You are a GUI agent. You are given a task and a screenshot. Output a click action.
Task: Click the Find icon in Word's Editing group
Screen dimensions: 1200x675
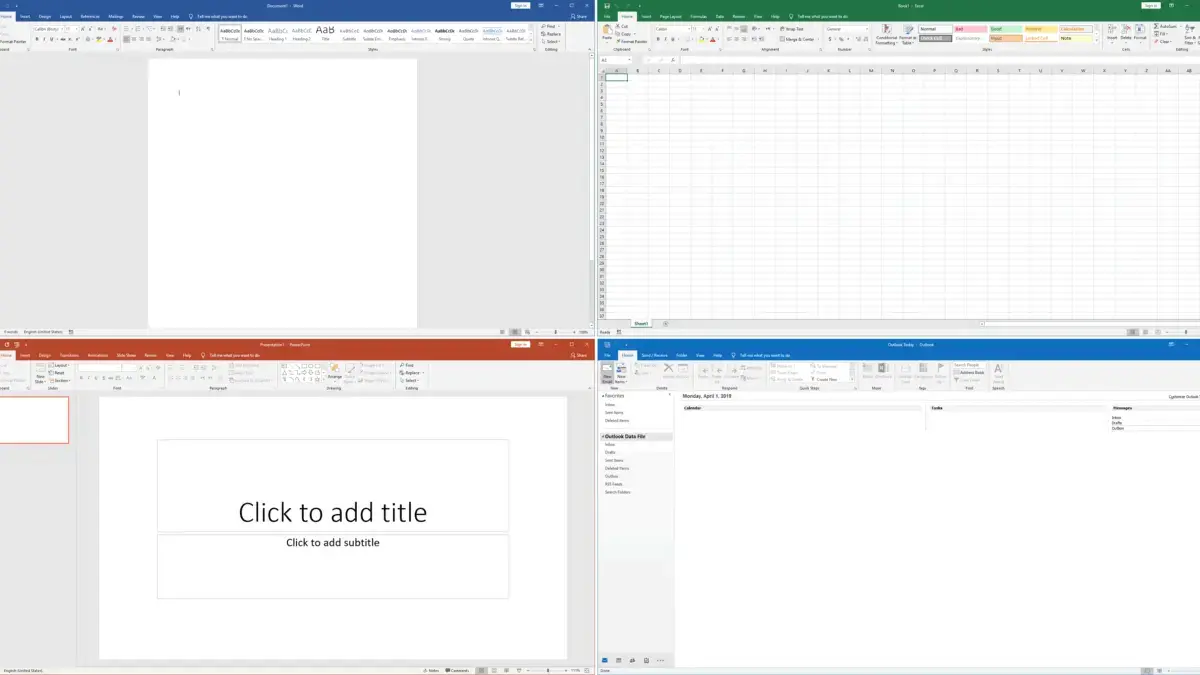549,26
